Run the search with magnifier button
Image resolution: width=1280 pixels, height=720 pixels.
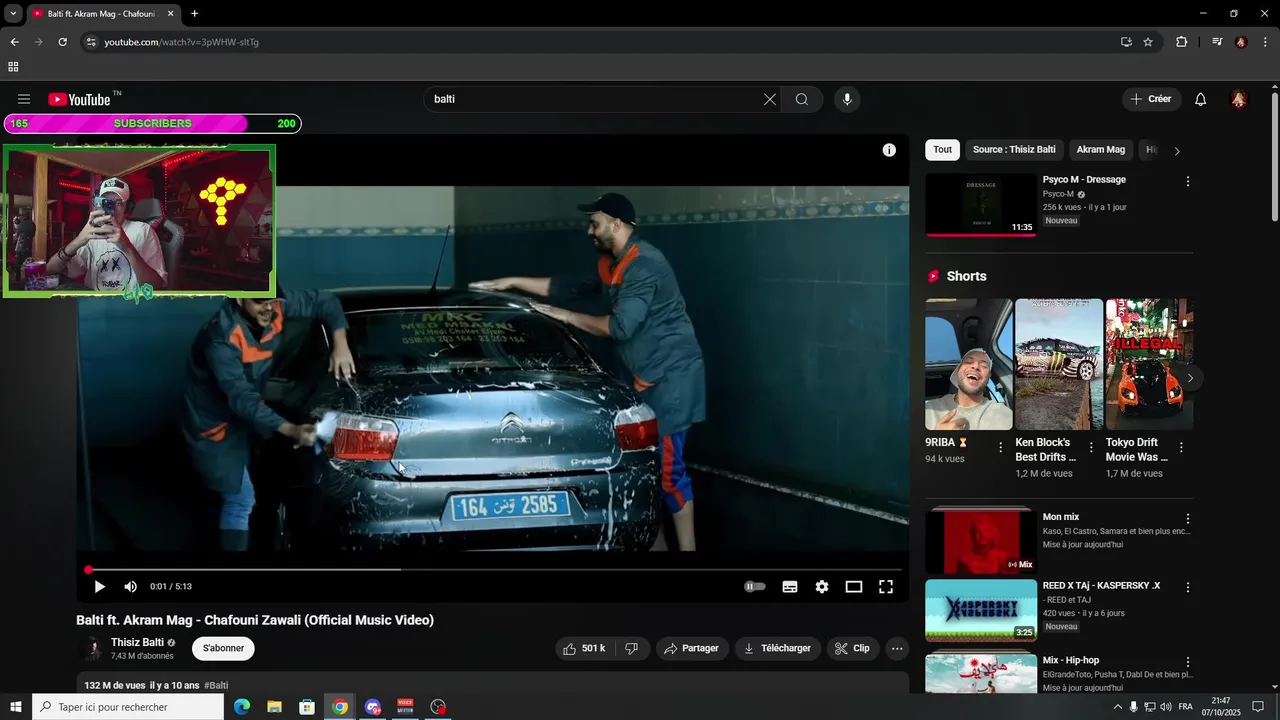[802, 99]
